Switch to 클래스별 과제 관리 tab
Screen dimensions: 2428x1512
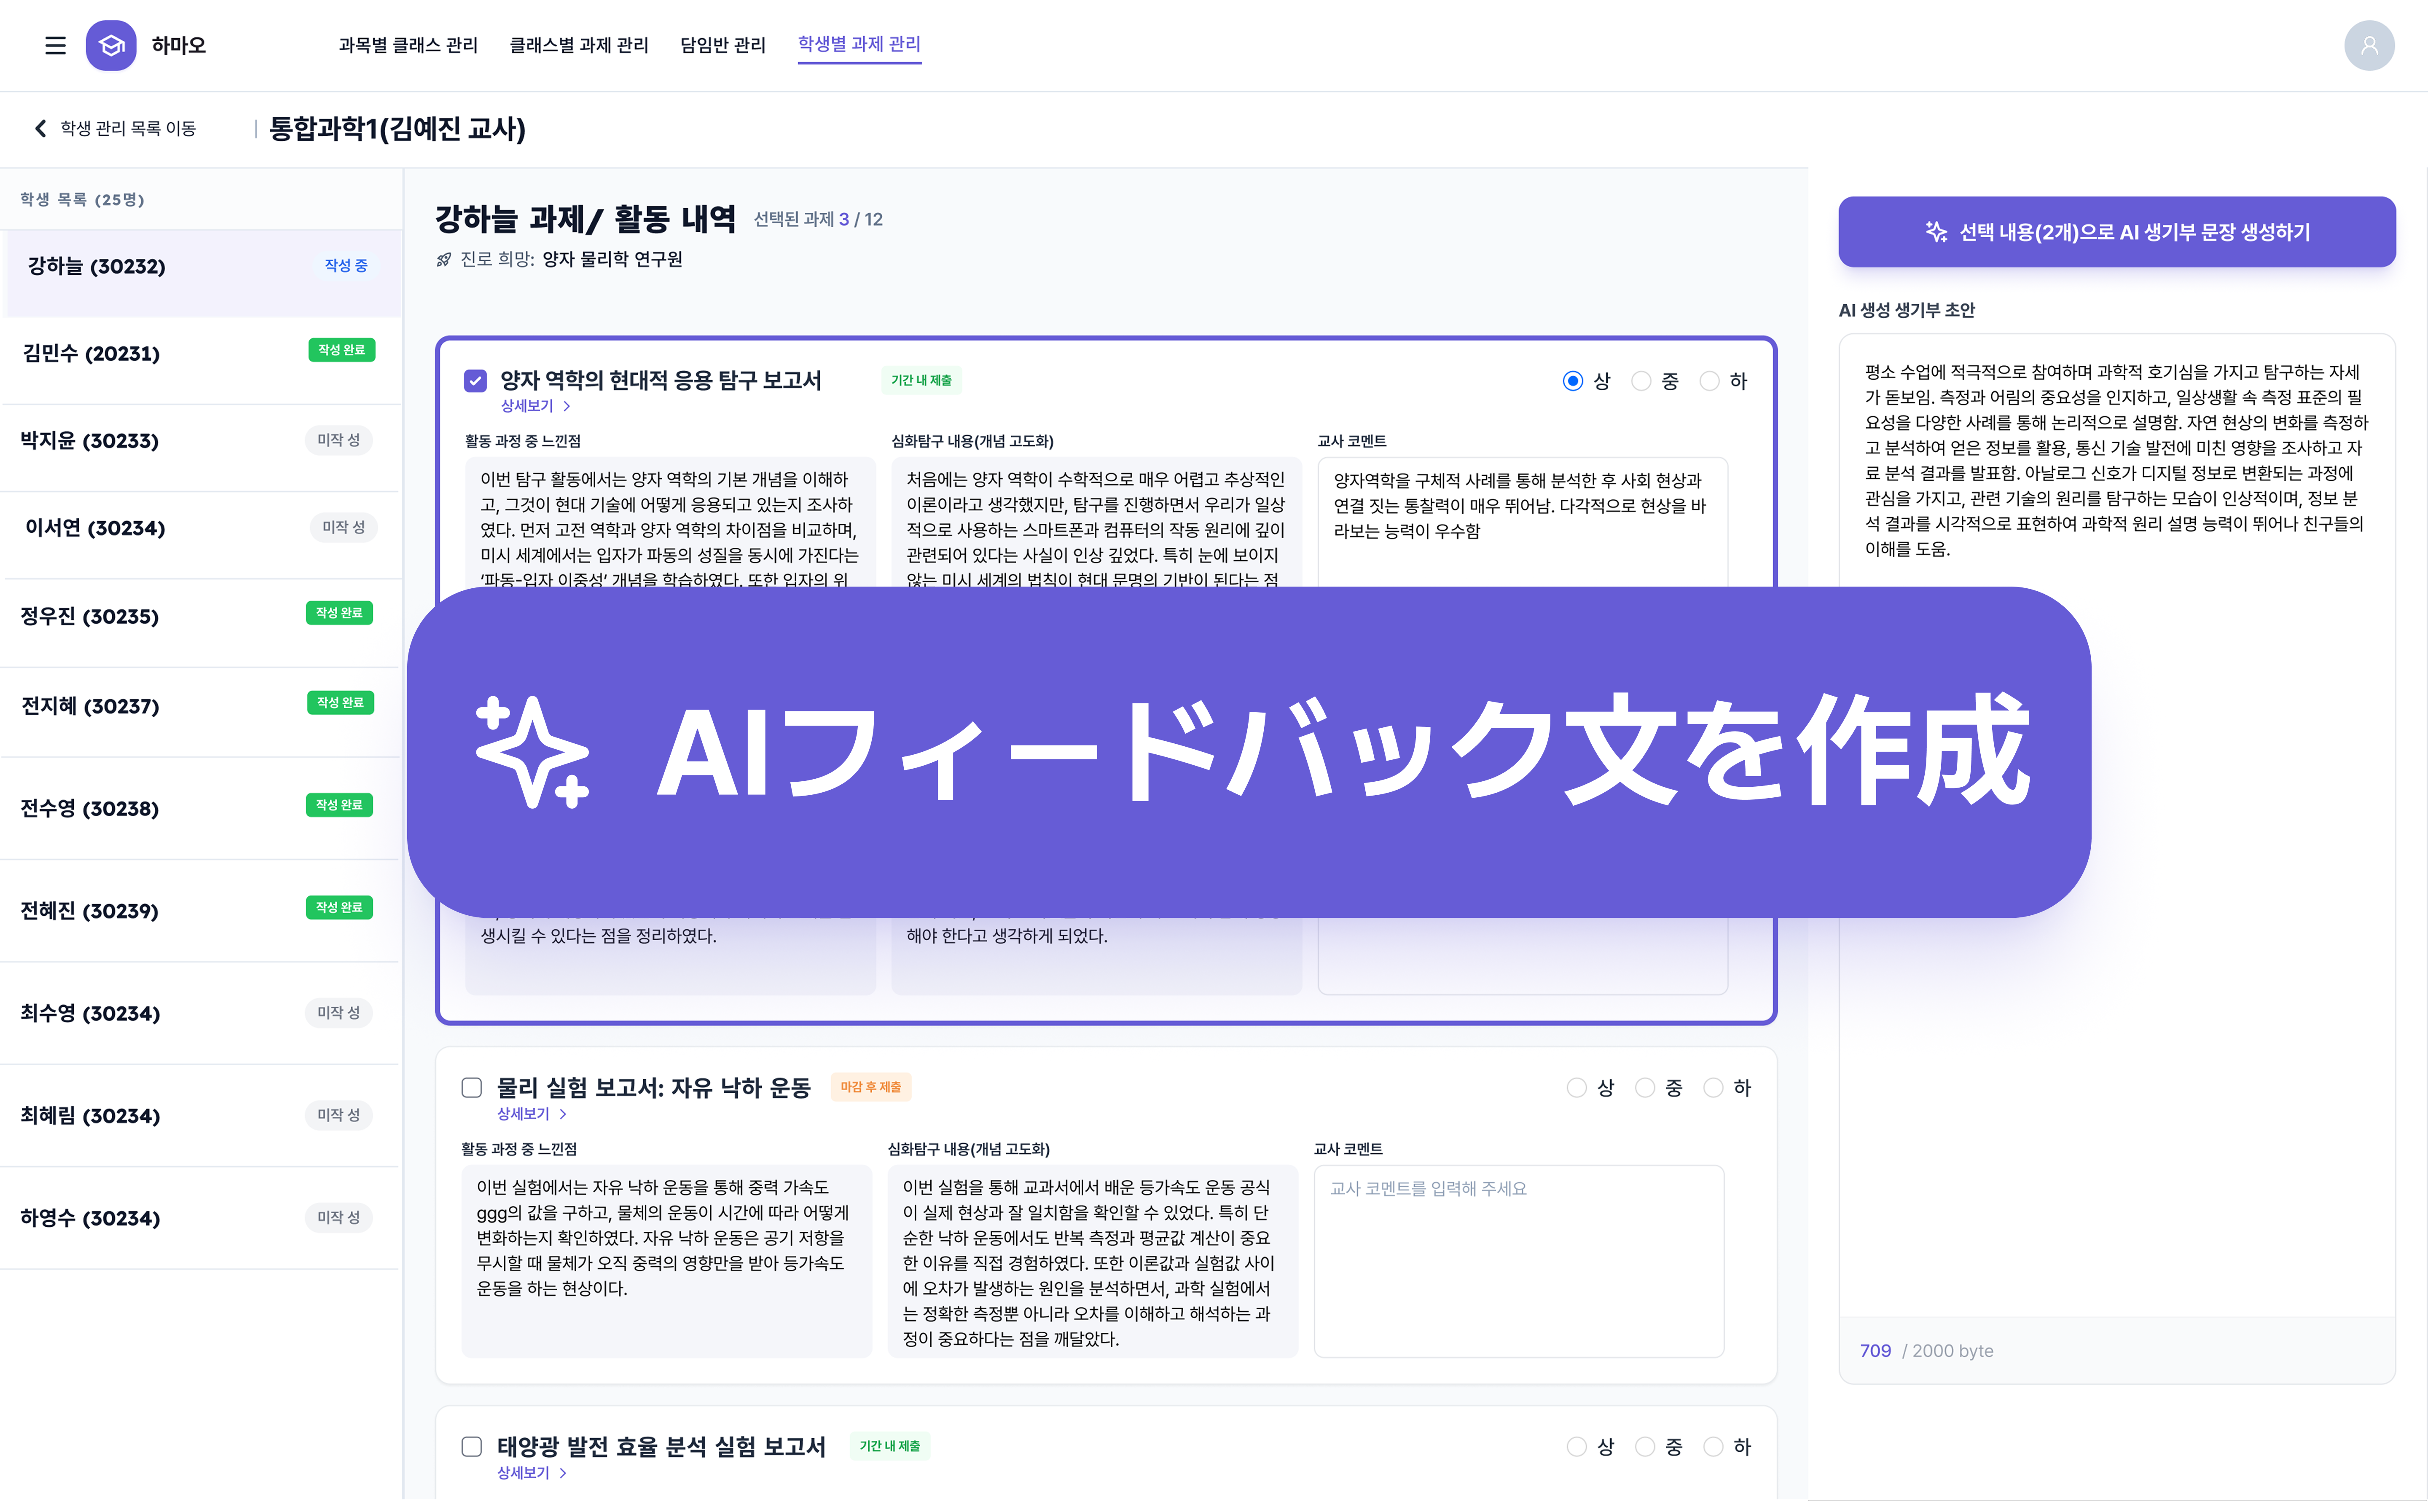[579, 45]
